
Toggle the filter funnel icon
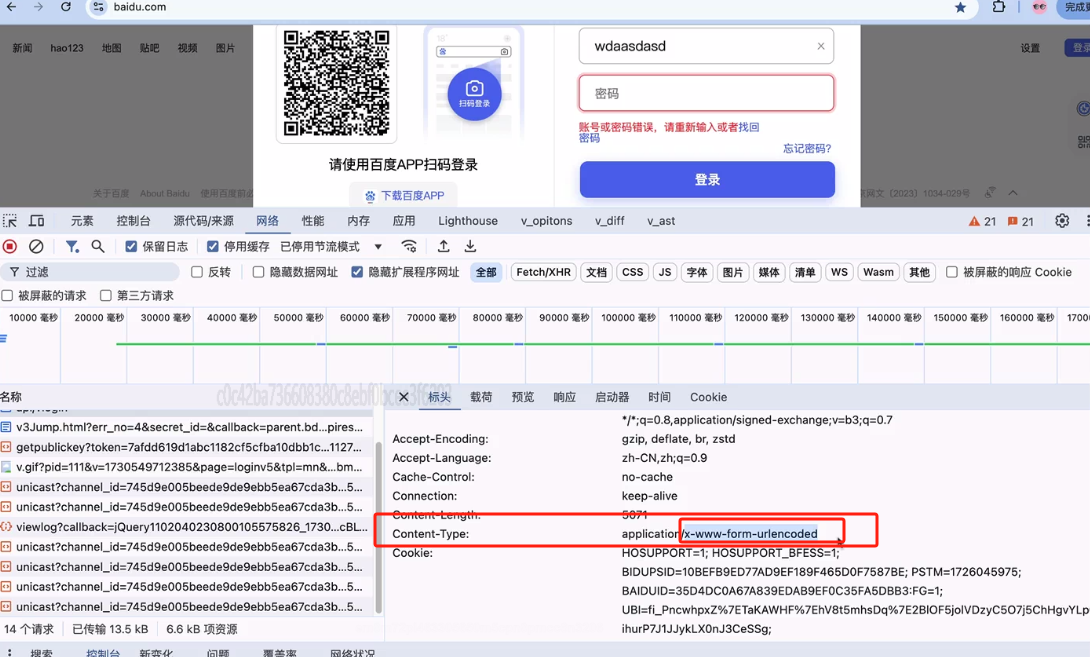(72, 246)
